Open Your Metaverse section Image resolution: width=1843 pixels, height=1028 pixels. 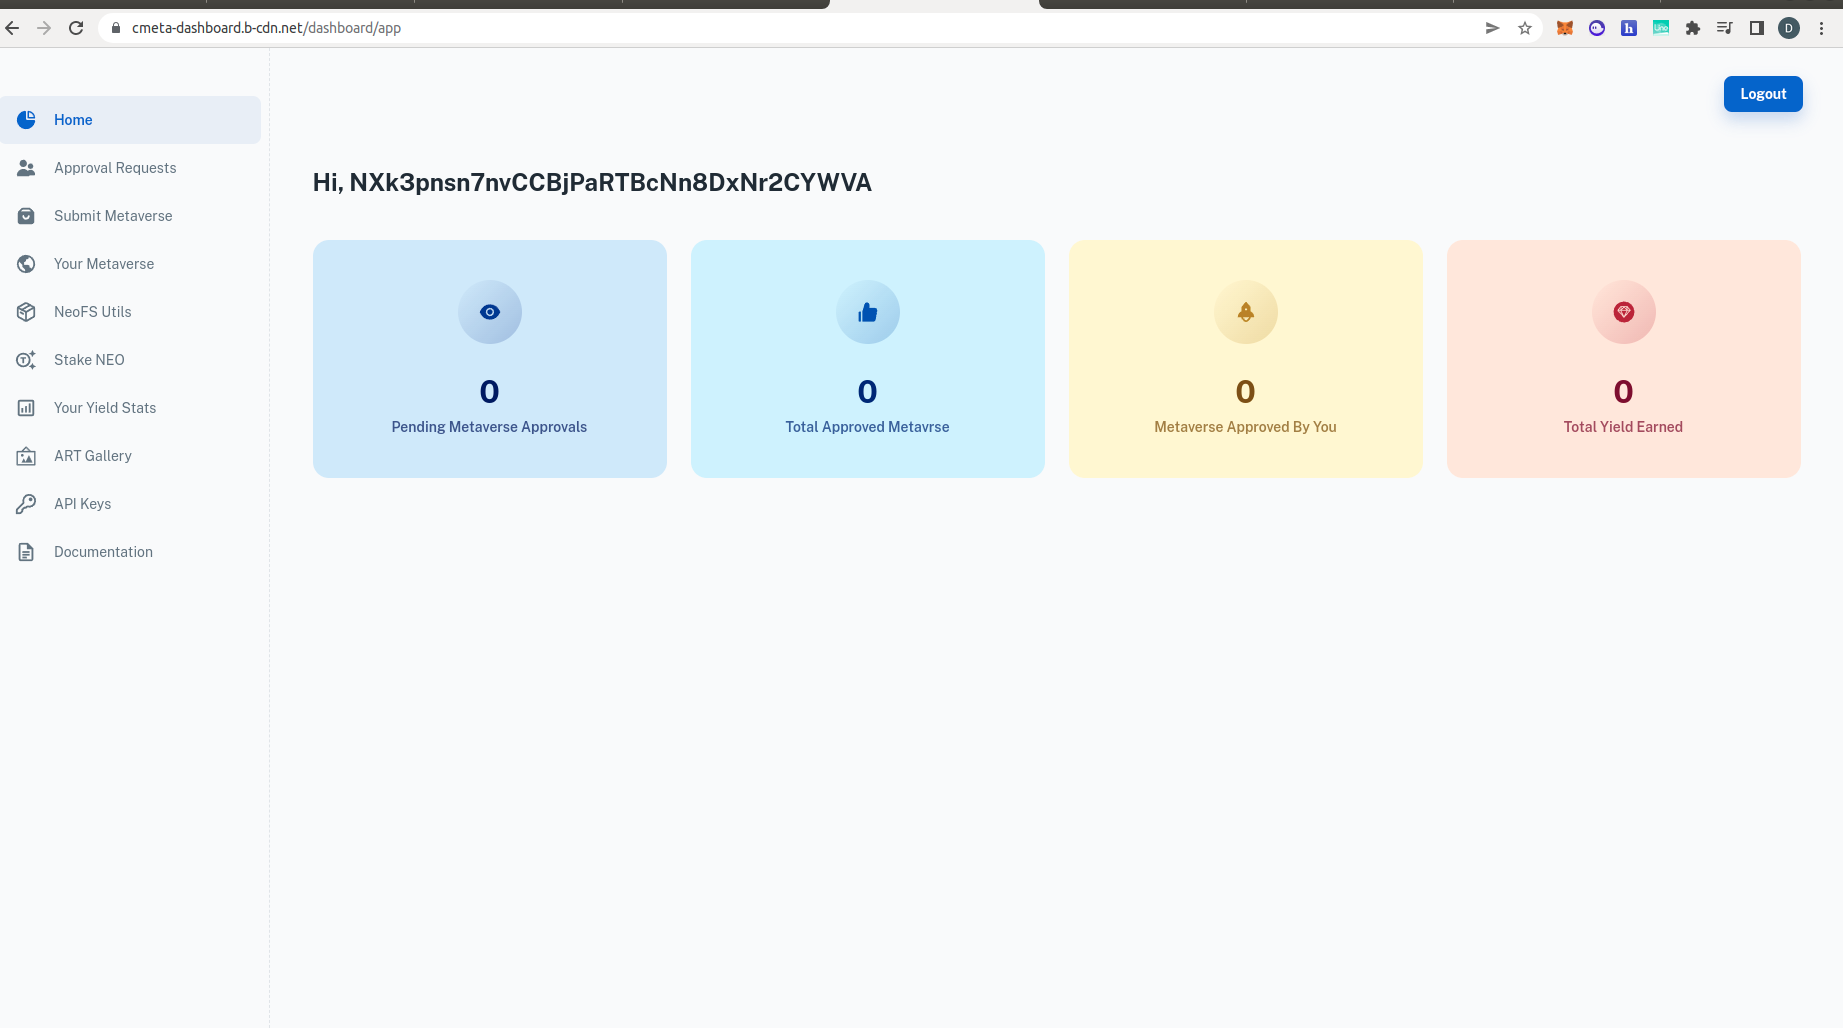130,264
